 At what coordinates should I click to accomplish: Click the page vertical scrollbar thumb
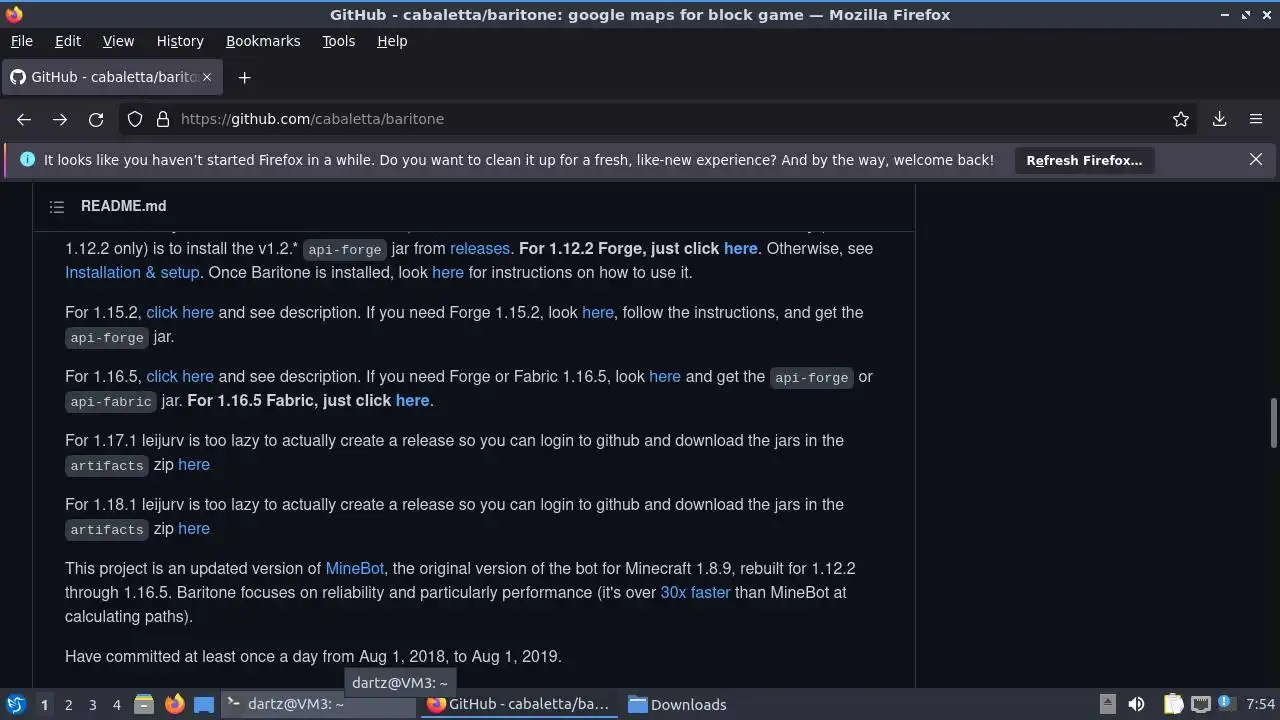tap(1273, 423)
